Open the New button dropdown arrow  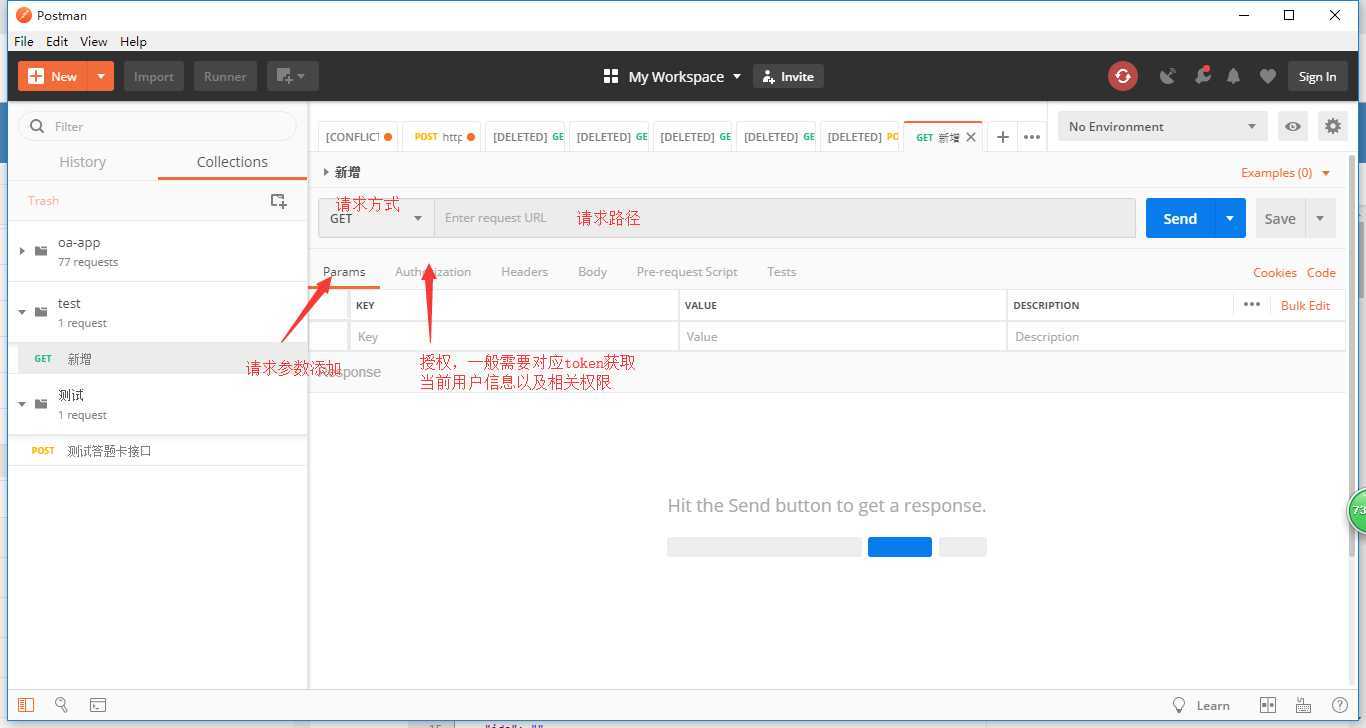click(101, 76)
